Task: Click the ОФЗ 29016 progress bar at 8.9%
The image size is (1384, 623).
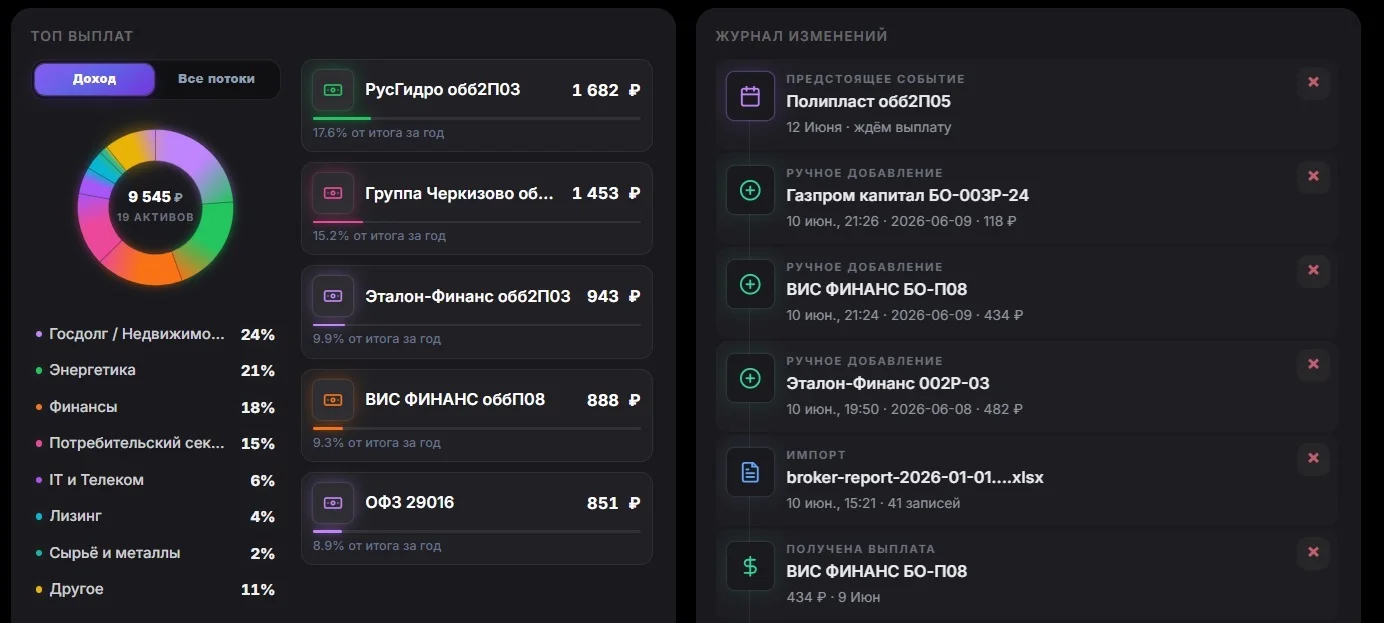Action: 476,532
